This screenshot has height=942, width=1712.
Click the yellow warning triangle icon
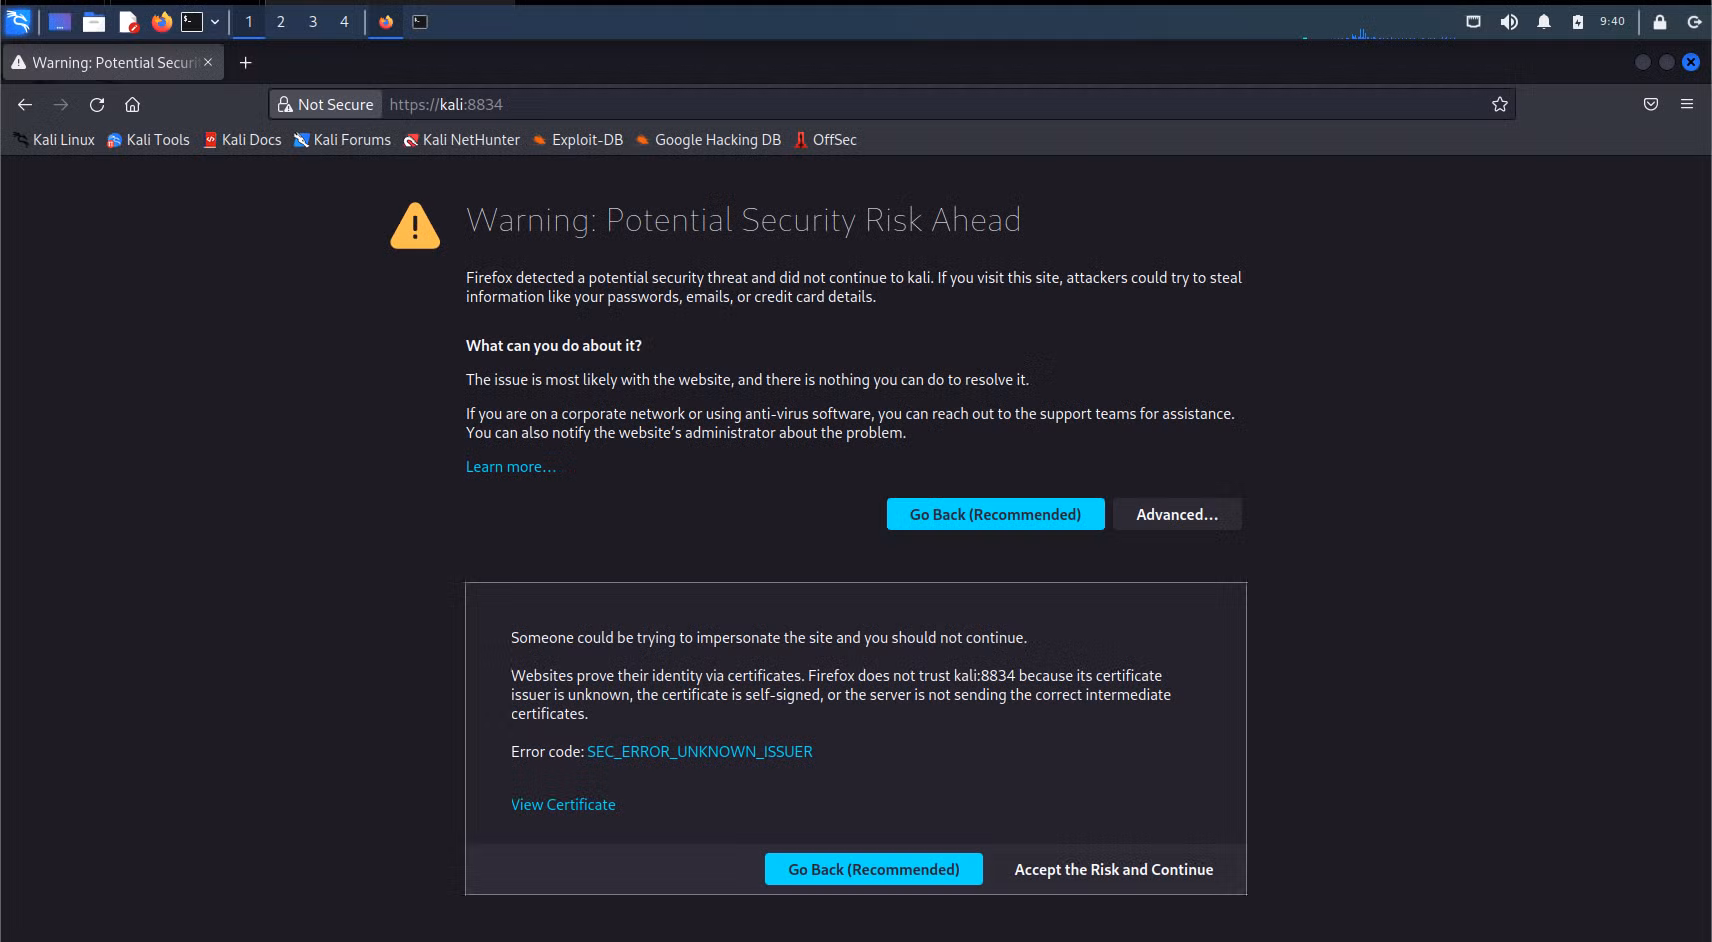coord(415,225)
